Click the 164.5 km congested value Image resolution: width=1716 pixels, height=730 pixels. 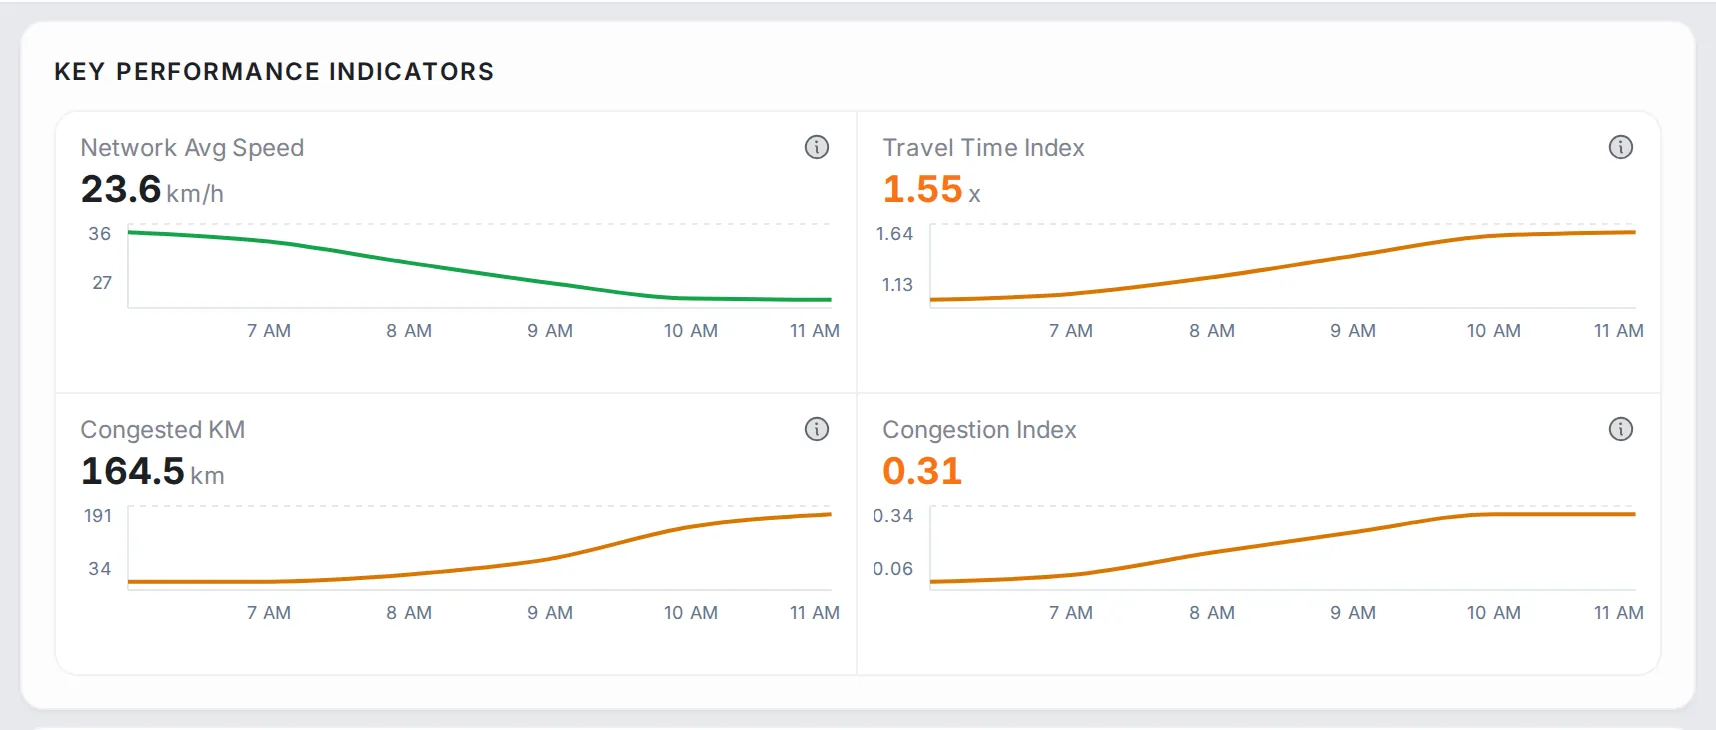pos(152,471)
